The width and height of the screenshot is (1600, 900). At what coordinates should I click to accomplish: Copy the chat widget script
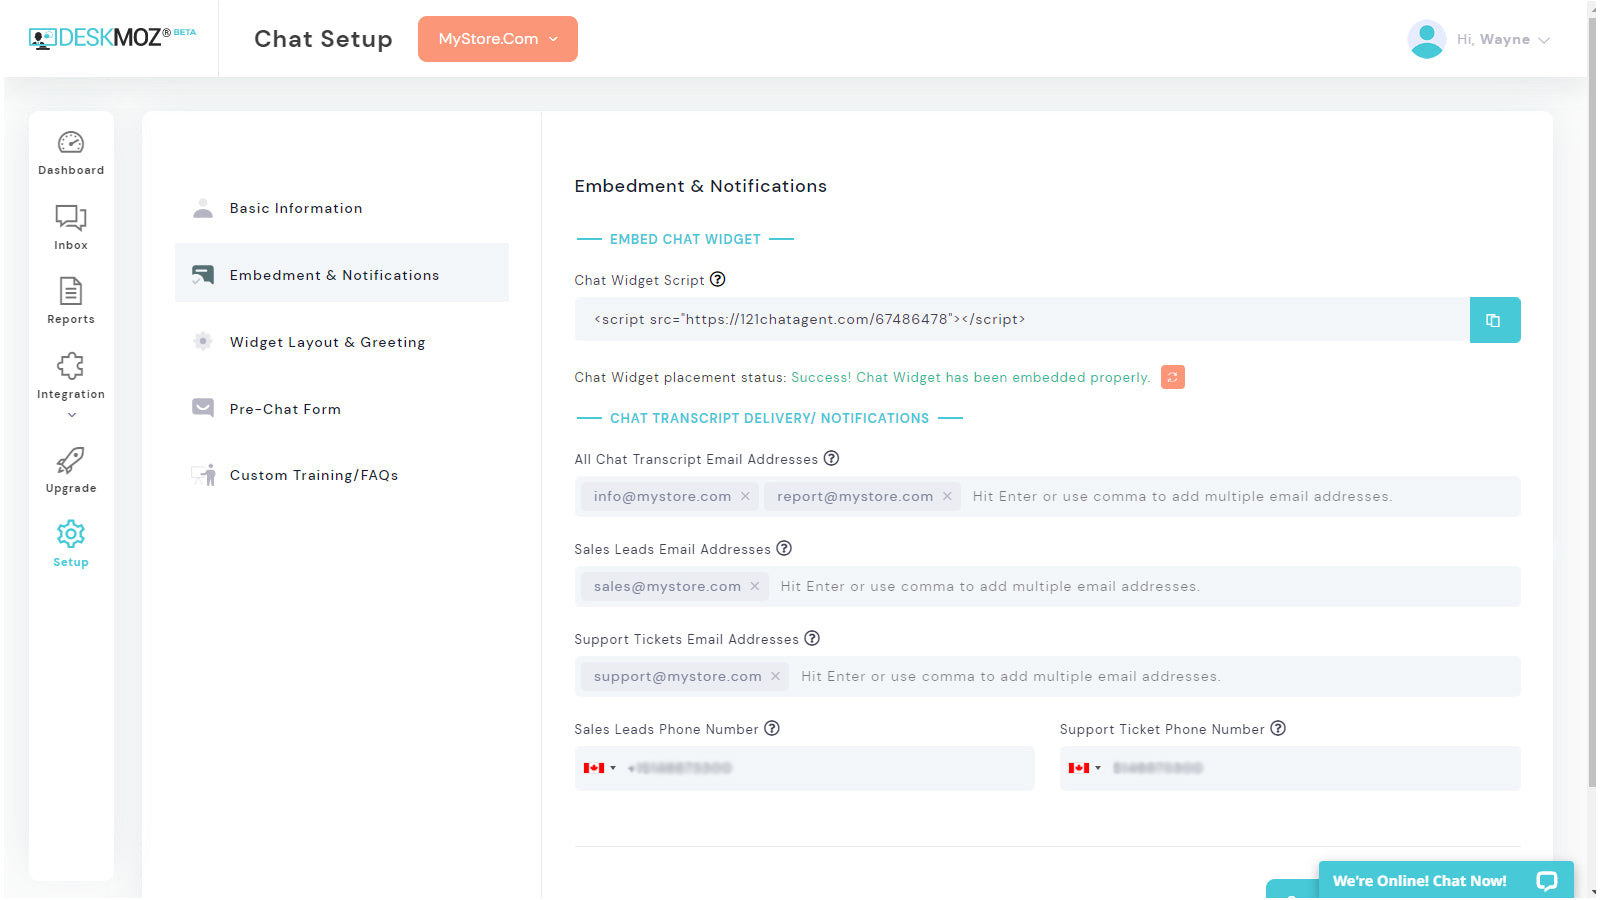[1494, 320]
